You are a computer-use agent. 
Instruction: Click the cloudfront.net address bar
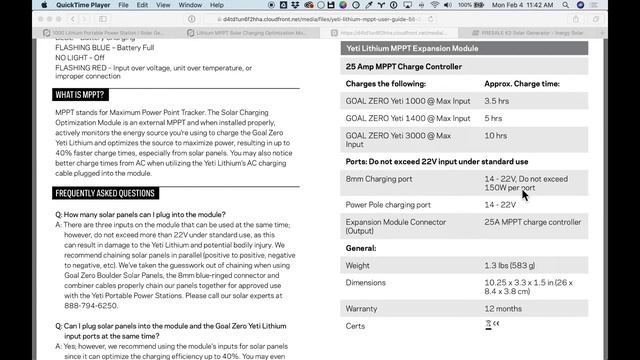[x=319, y=19]
